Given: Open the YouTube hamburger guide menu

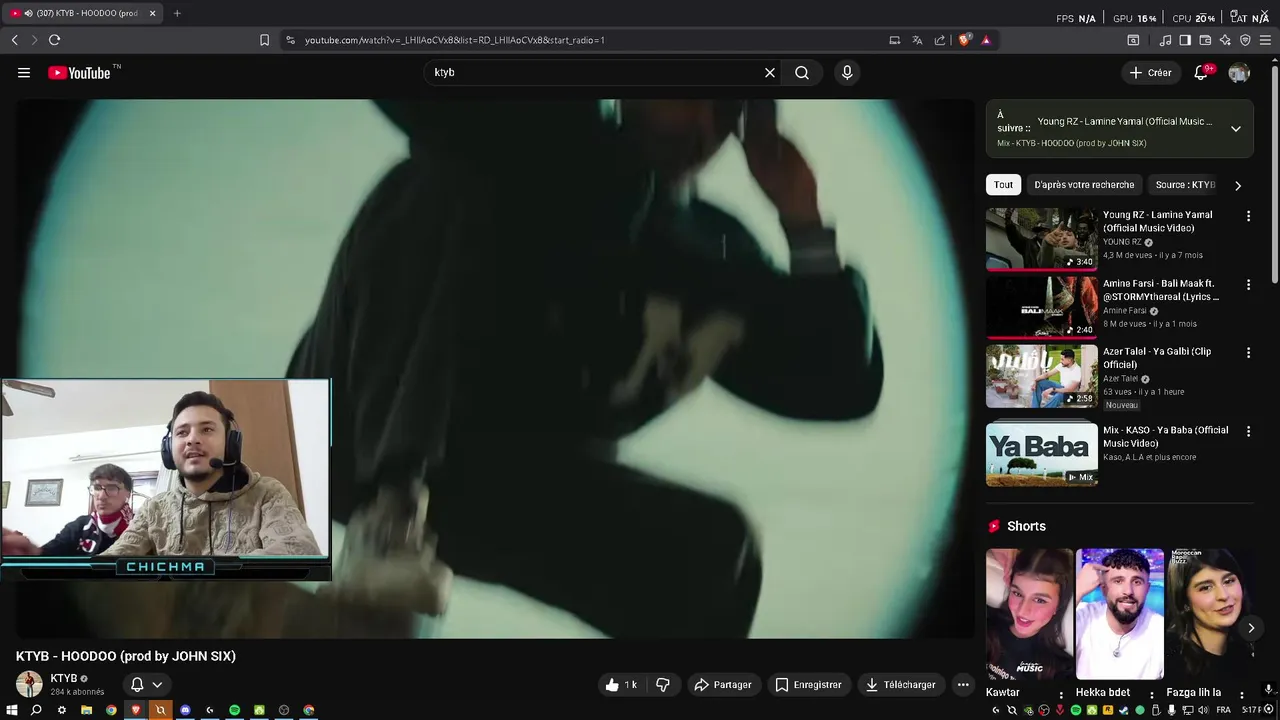Looking at the screenshot, I should (x=24, y=72).
